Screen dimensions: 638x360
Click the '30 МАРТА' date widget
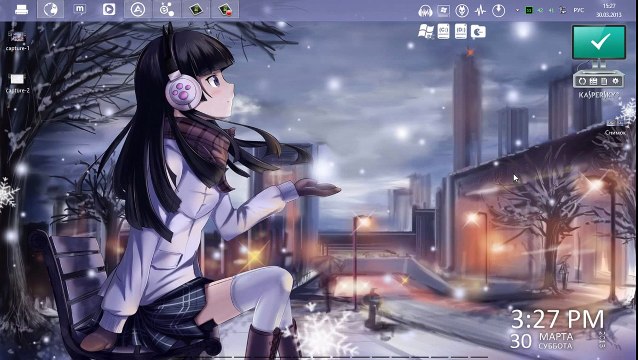coord(542,341)
